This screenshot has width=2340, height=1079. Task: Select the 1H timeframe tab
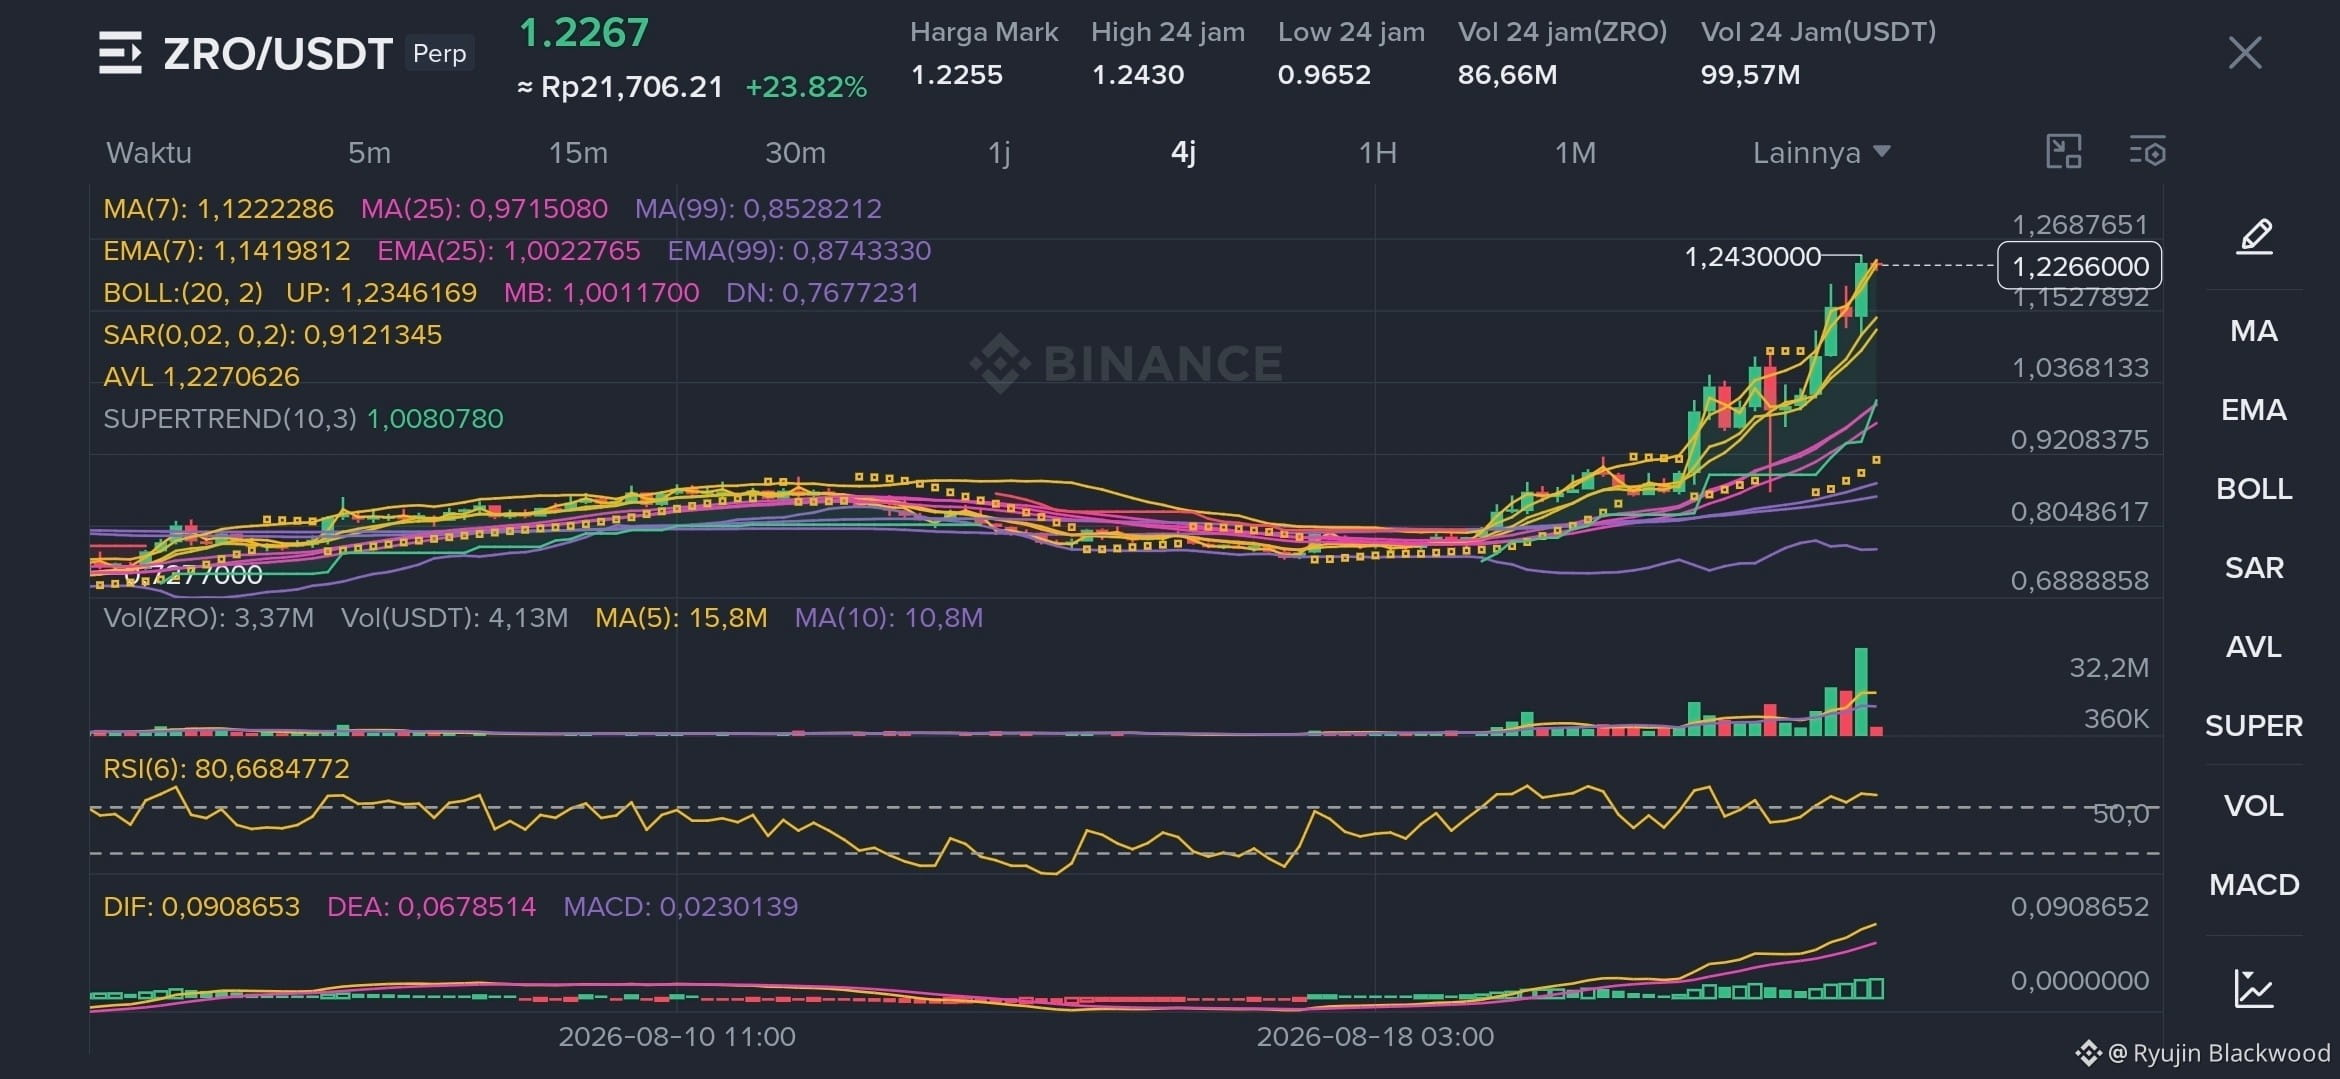click(x=1377, y=153)
